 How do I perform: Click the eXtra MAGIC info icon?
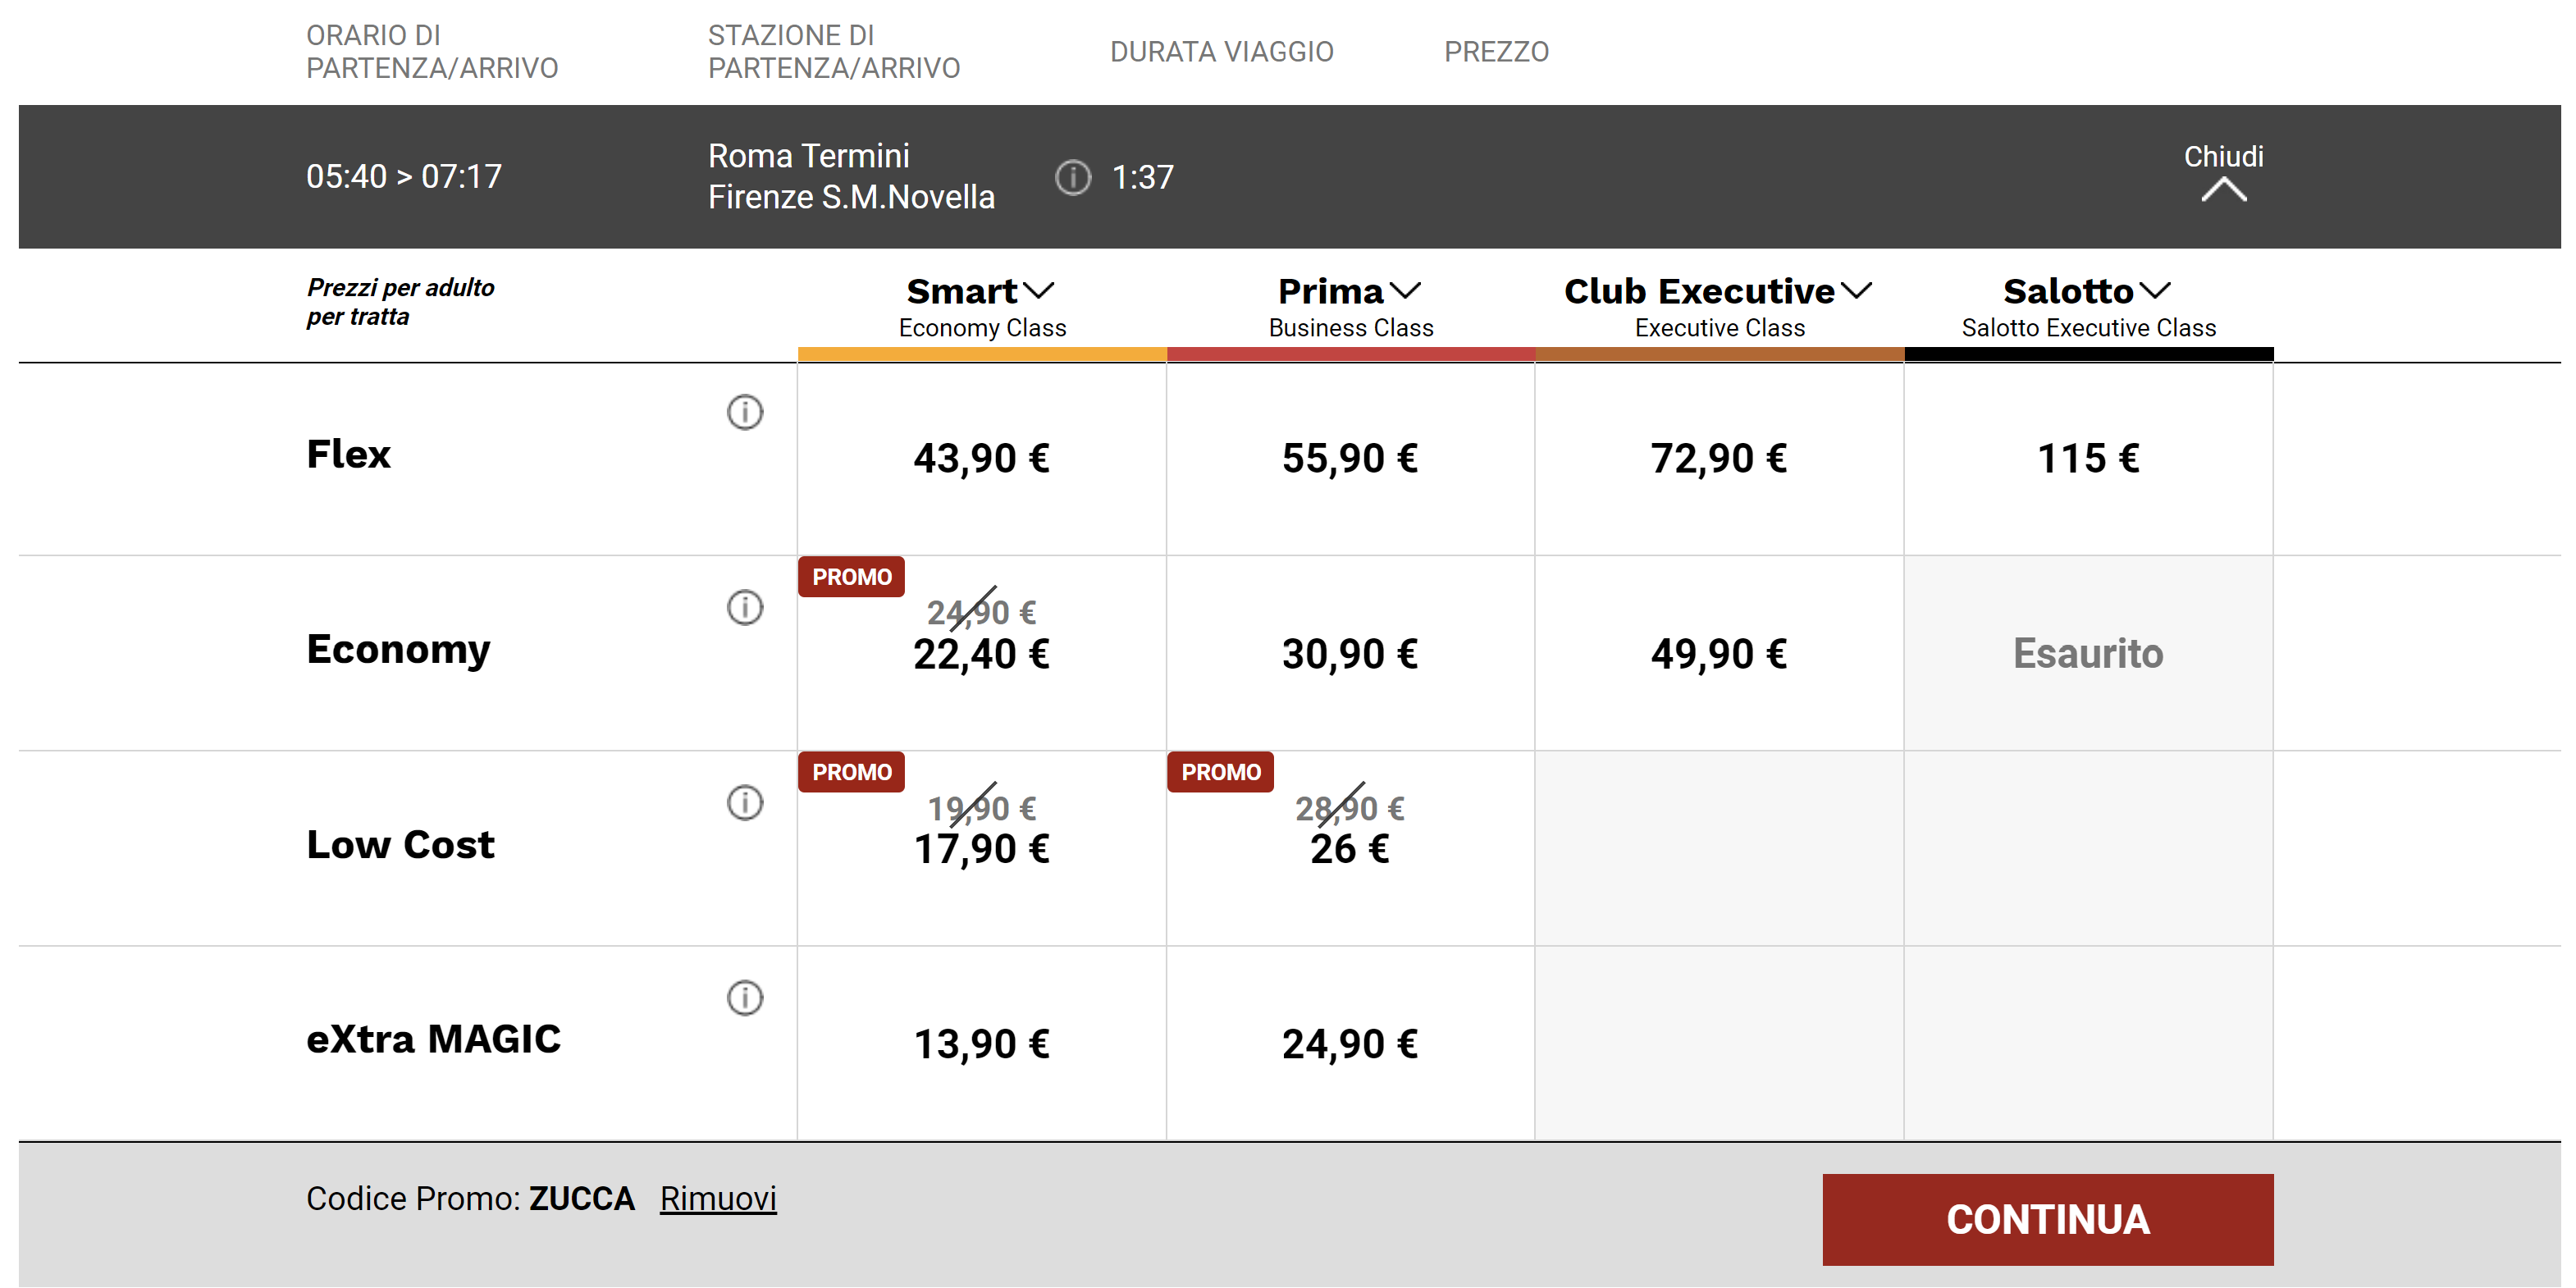pyautogui.click(x=744, y=997)
